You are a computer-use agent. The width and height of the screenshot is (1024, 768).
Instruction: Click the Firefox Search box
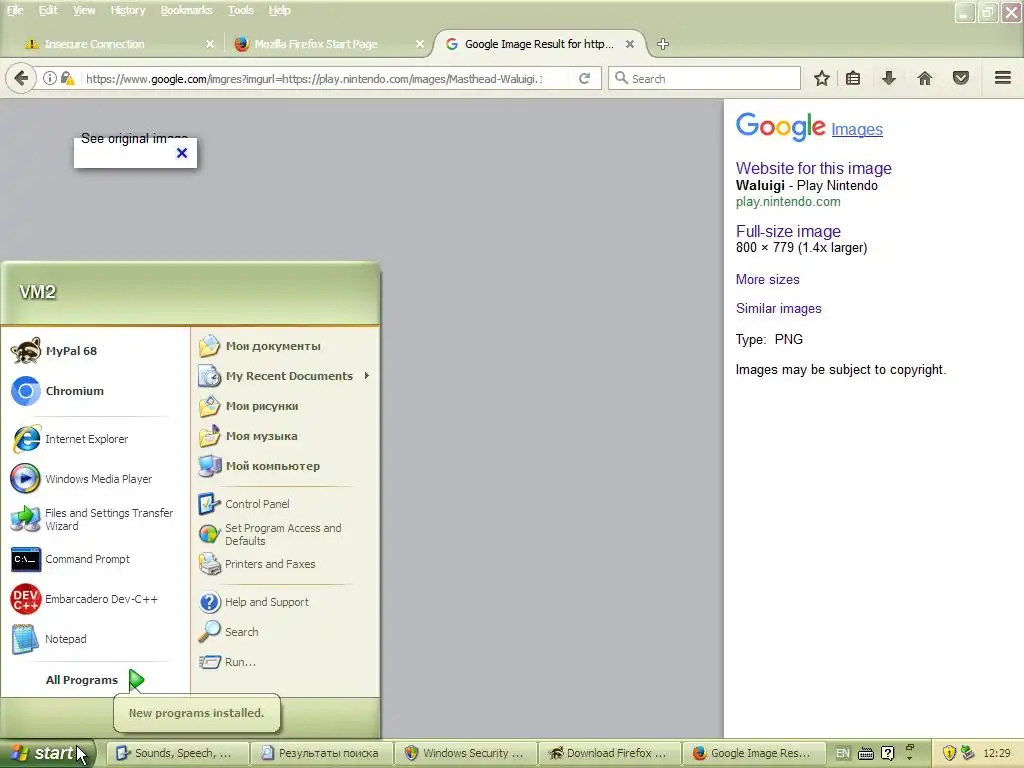[705, 78]
